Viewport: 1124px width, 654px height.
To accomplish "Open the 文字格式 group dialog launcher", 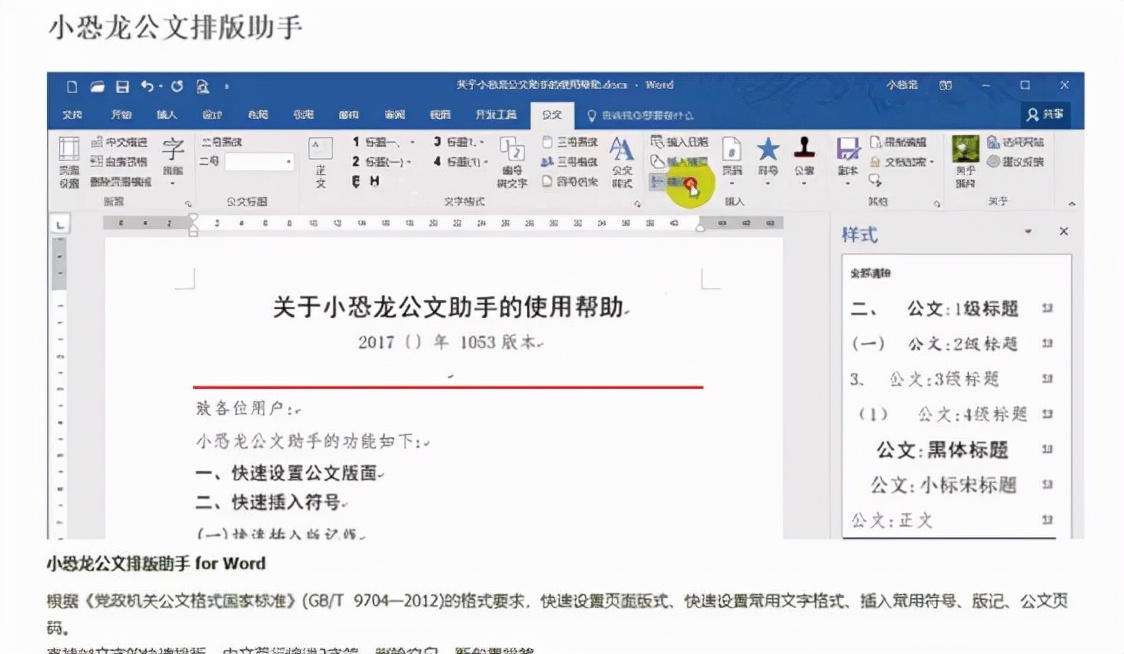I will click(637, 204).
